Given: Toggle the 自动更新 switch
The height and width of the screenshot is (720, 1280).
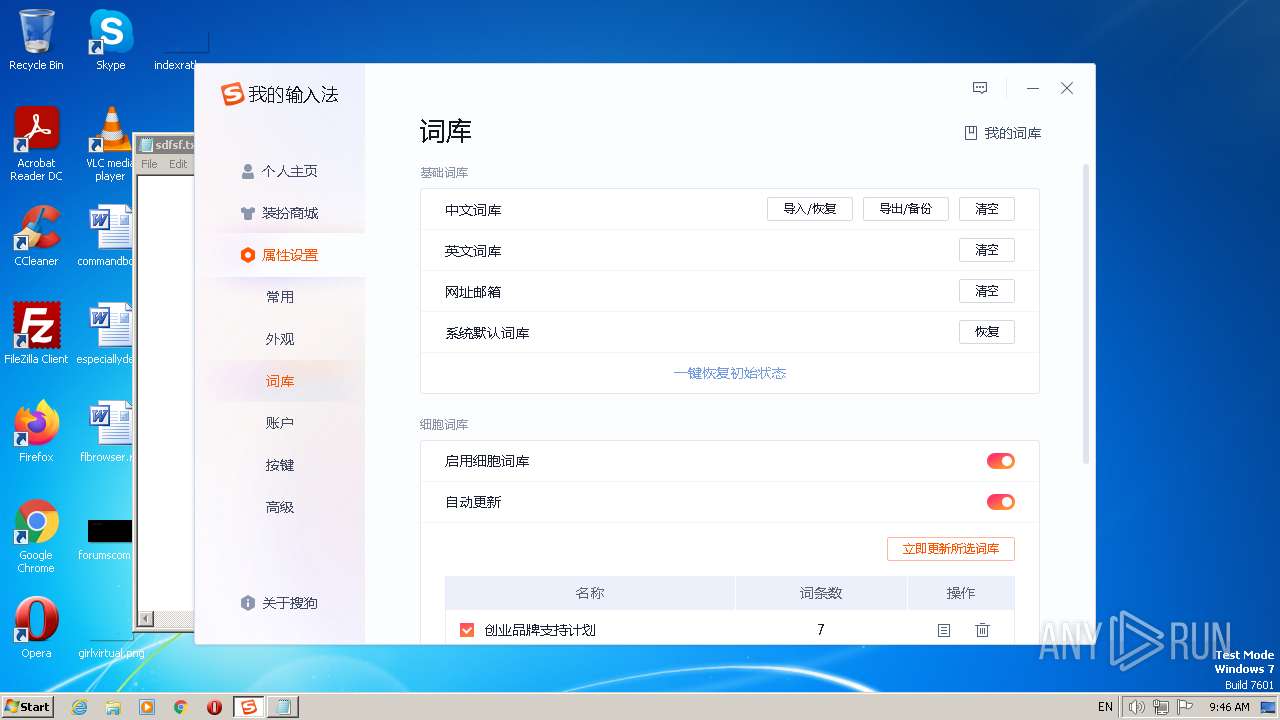Looking at the screenshot, I should 1001,502.
